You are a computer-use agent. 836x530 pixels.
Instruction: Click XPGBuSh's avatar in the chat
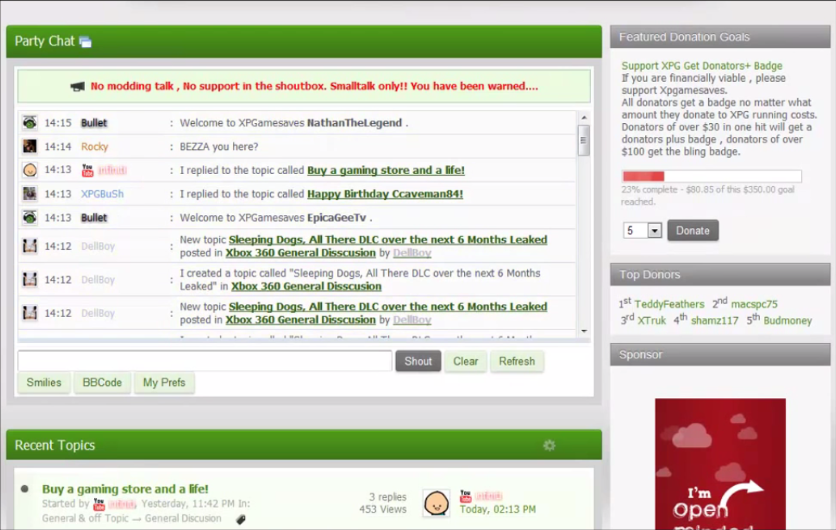point(30,194)
